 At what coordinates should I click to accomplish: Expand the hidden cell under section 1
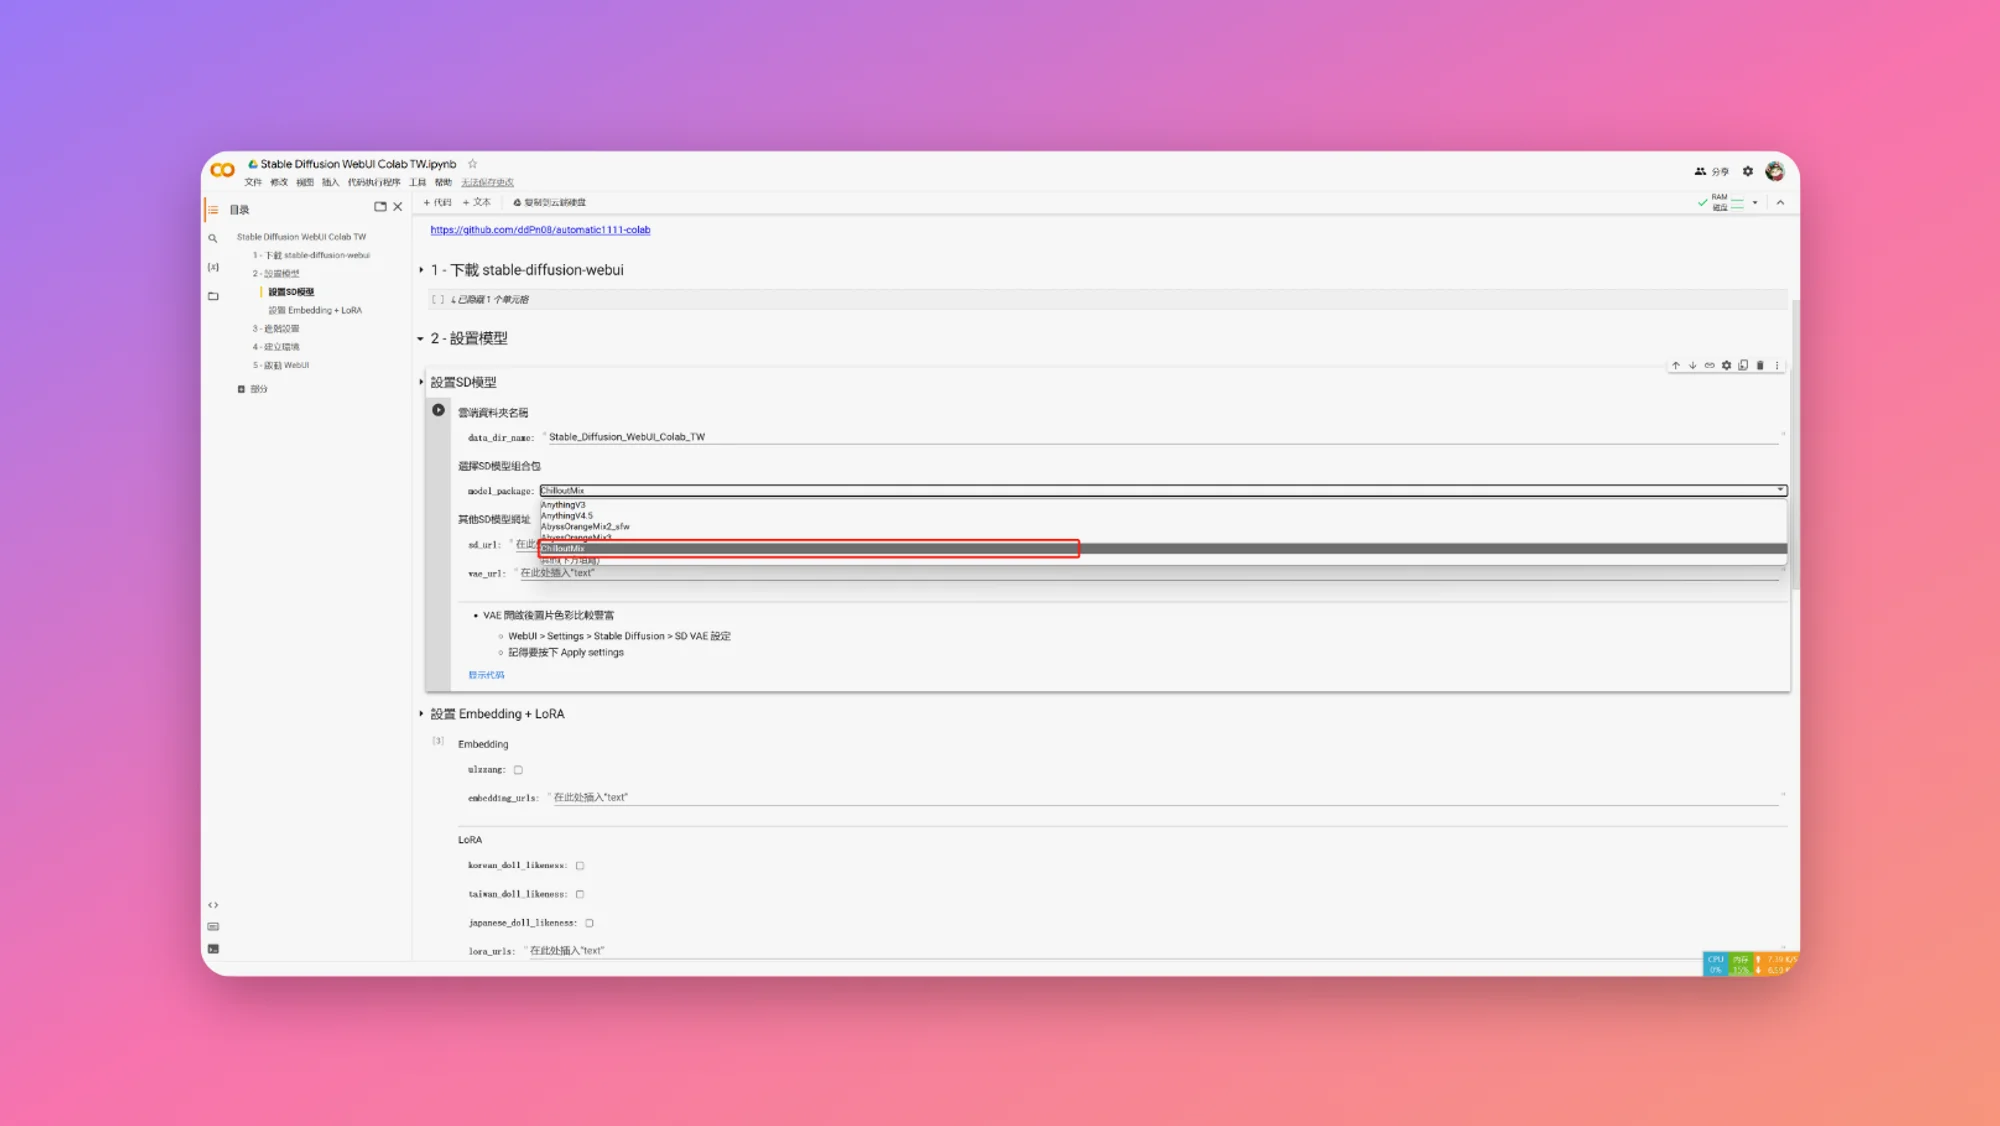click(490, 300)
